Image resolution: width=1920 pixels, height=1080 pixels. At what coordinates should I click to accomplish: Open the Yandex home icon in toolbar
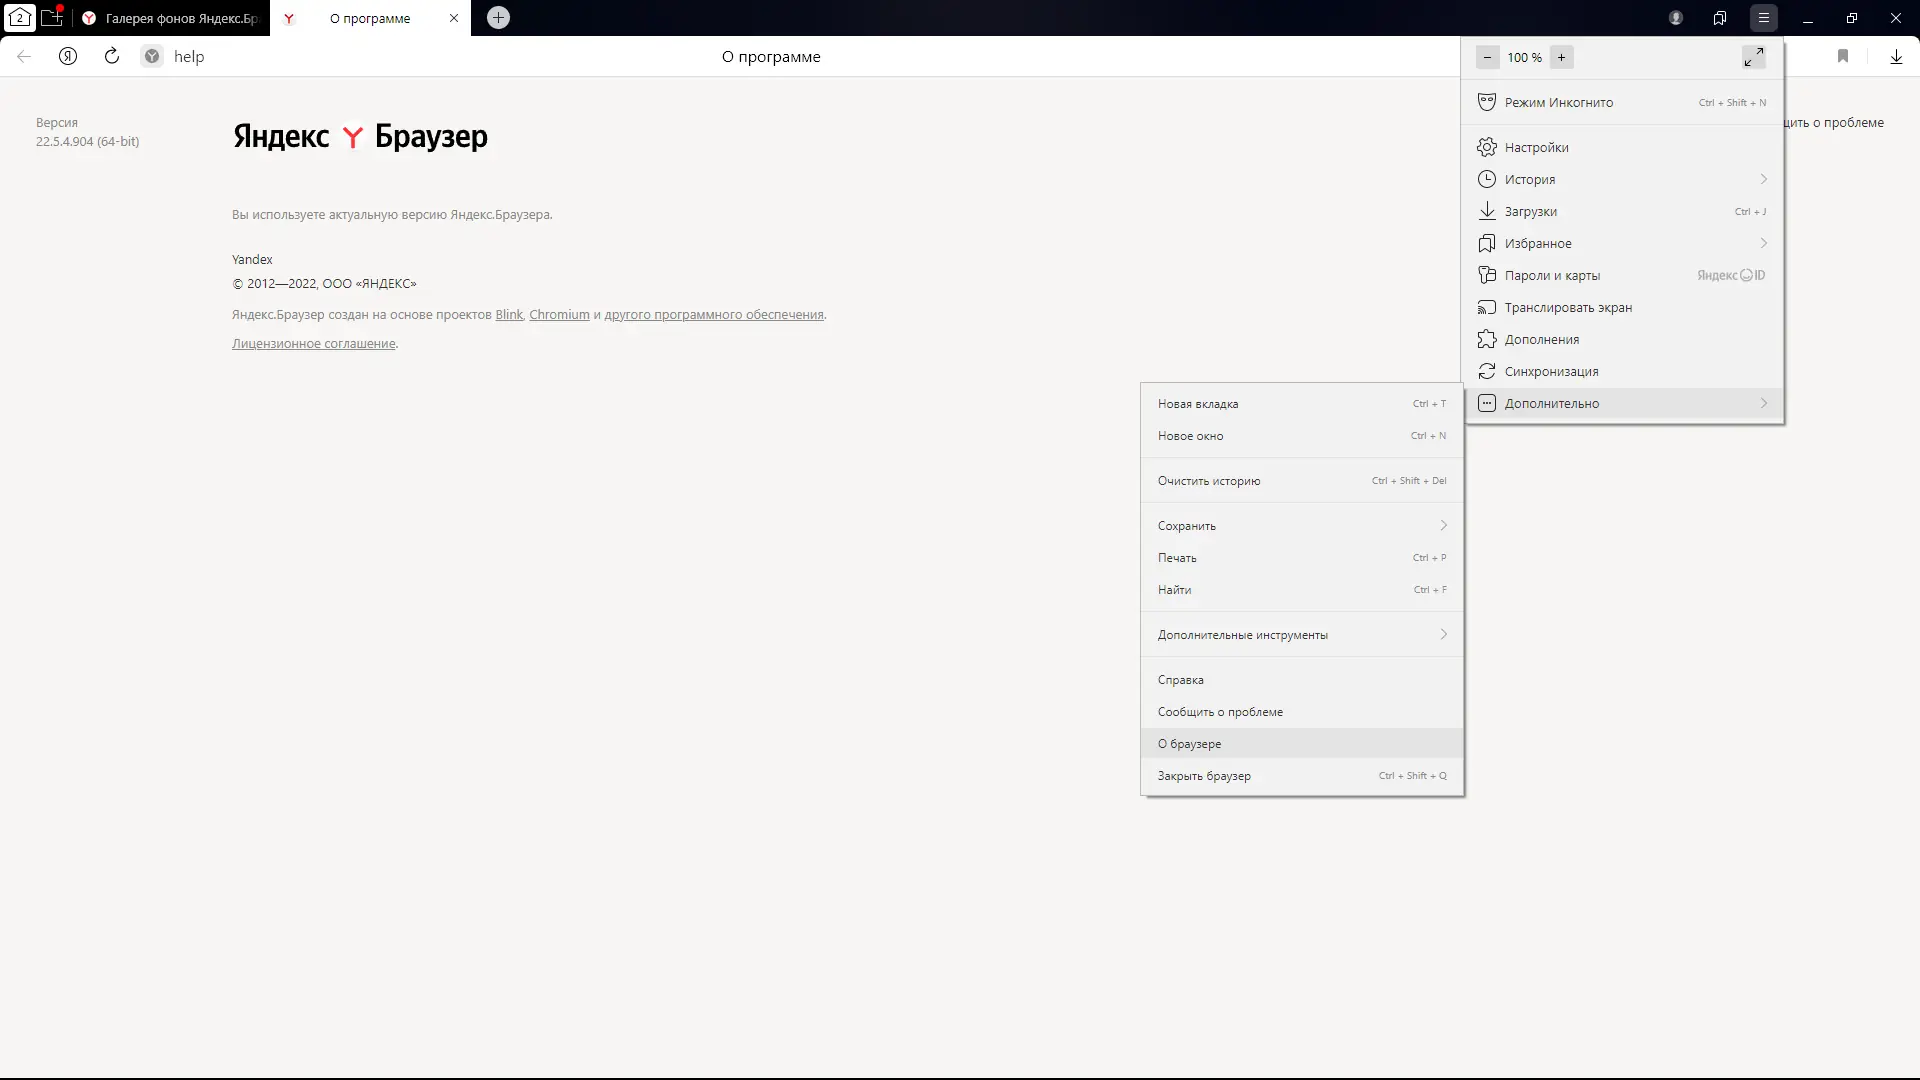coord(68,56)
